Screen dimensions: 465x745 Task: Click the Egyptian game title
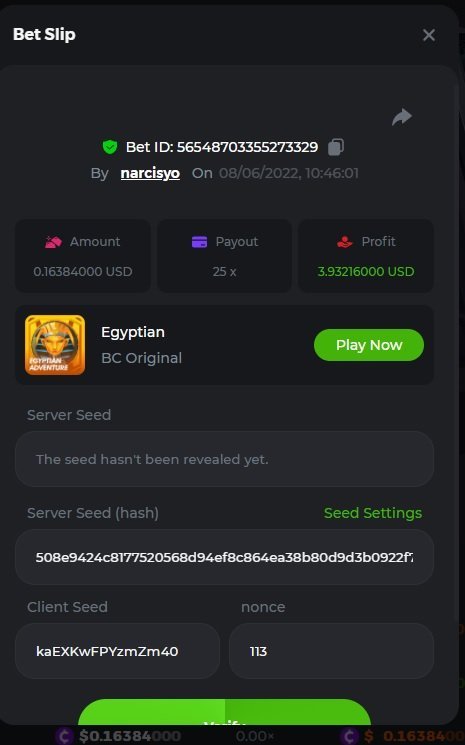[x=133, y=332]
